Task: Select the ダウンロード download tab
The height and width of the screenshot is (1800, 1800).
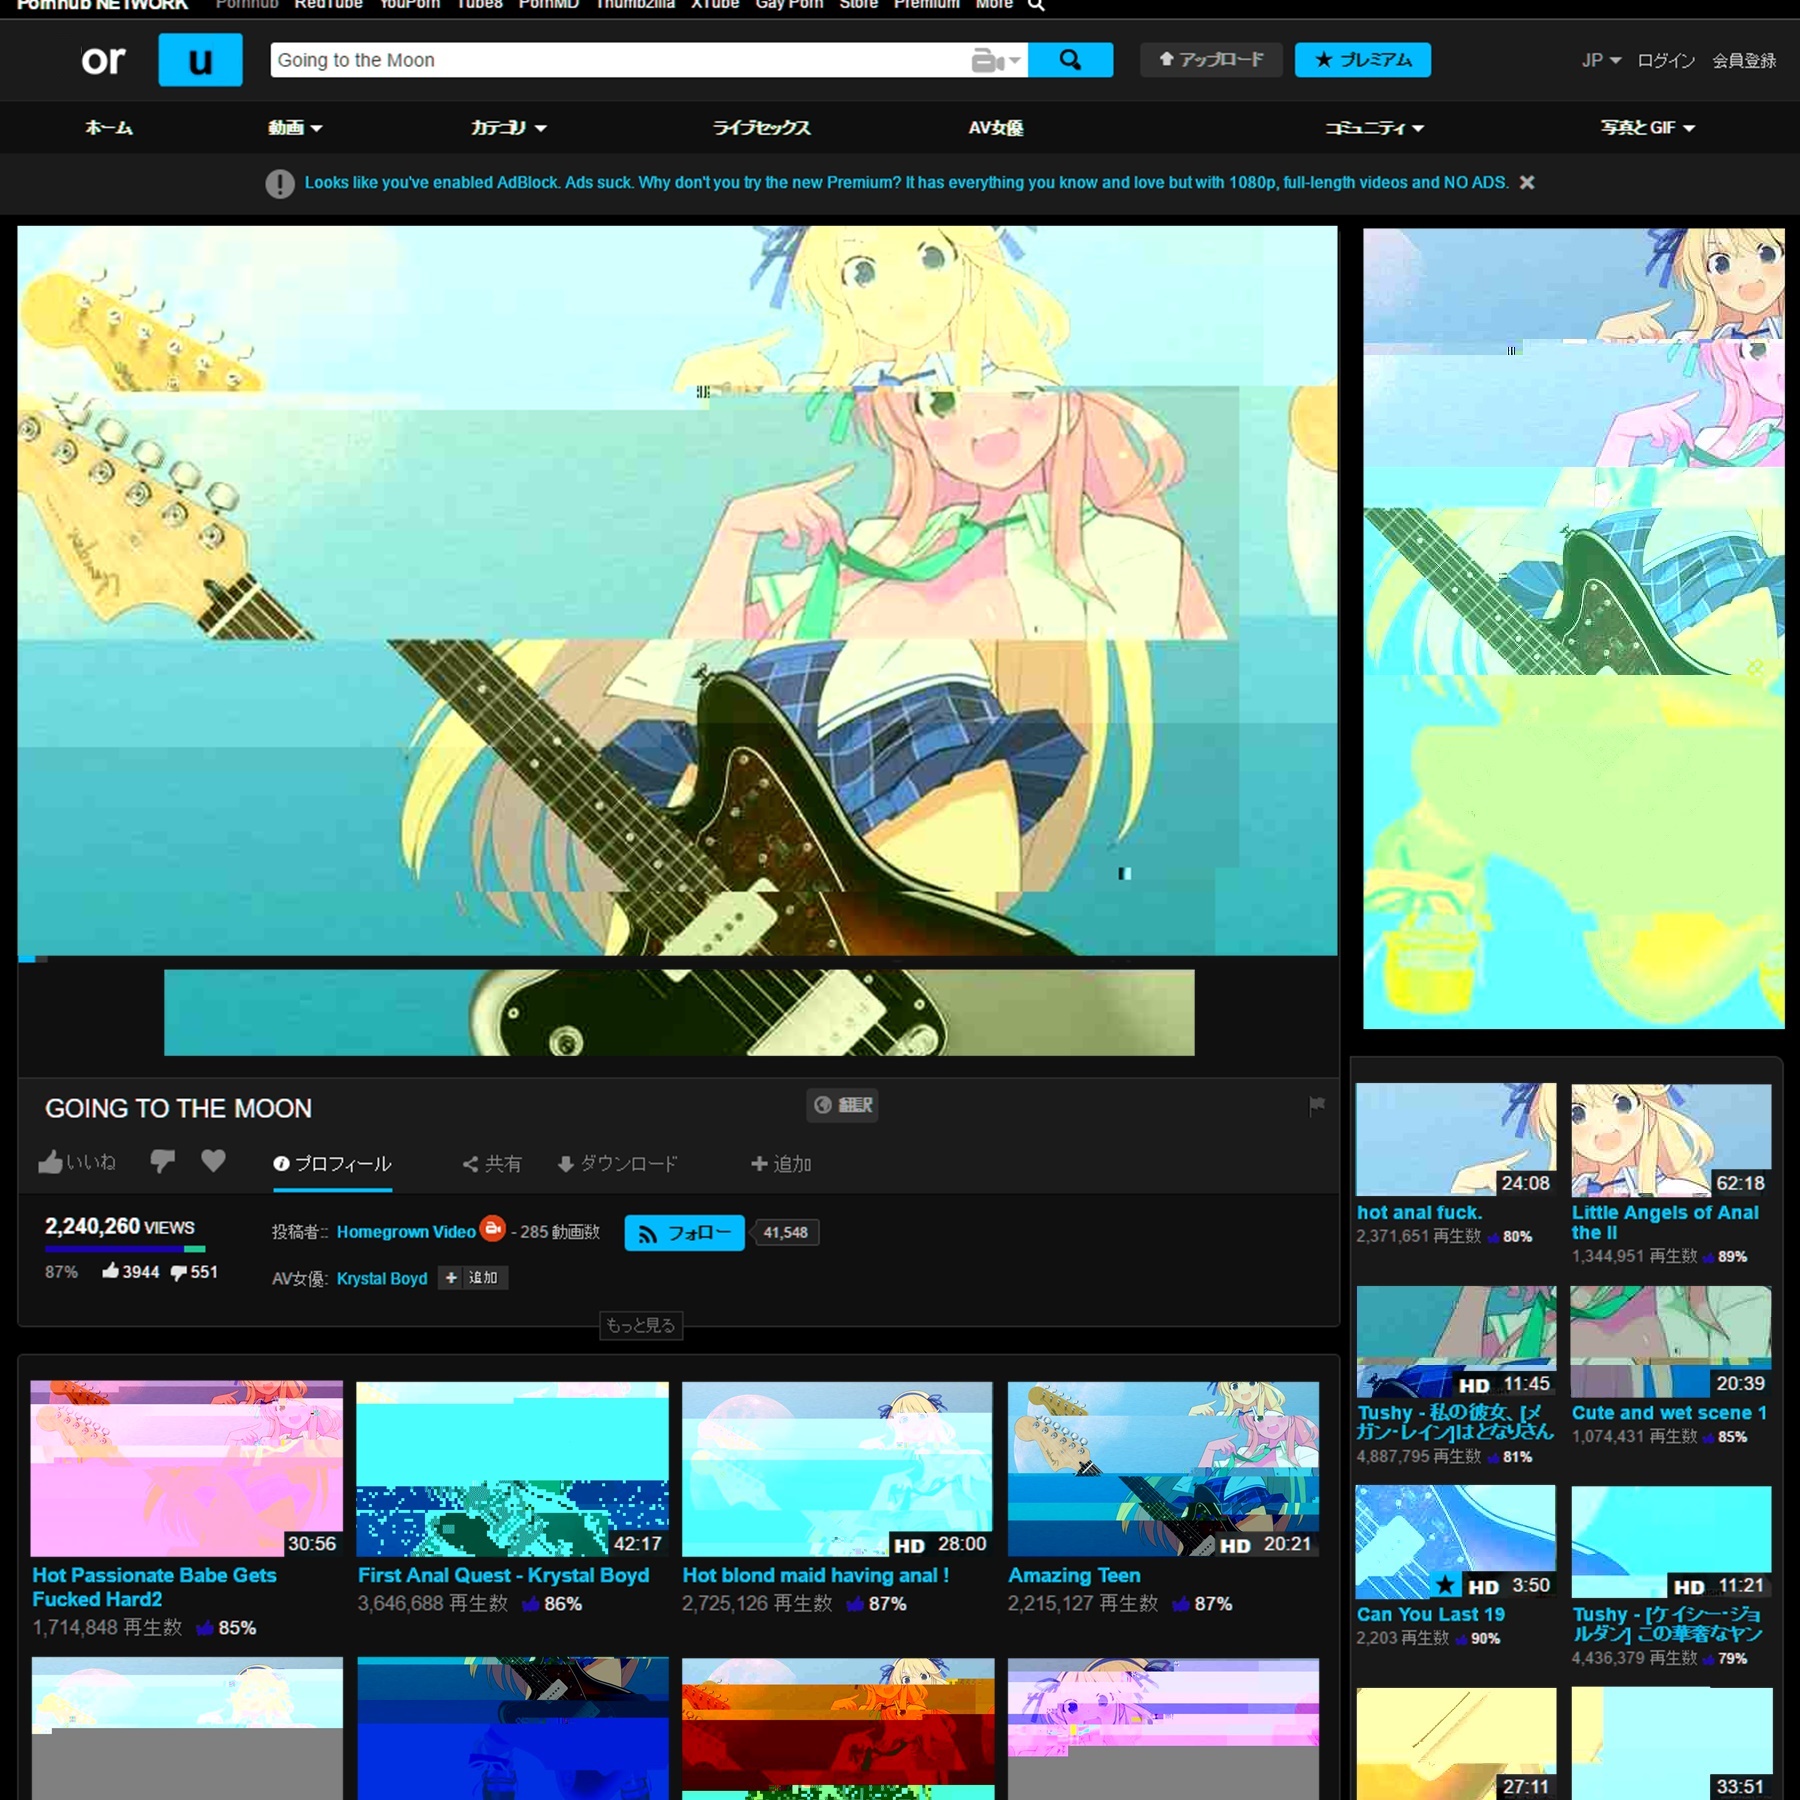Action: pyautogui.click(x=617, y=1164)
